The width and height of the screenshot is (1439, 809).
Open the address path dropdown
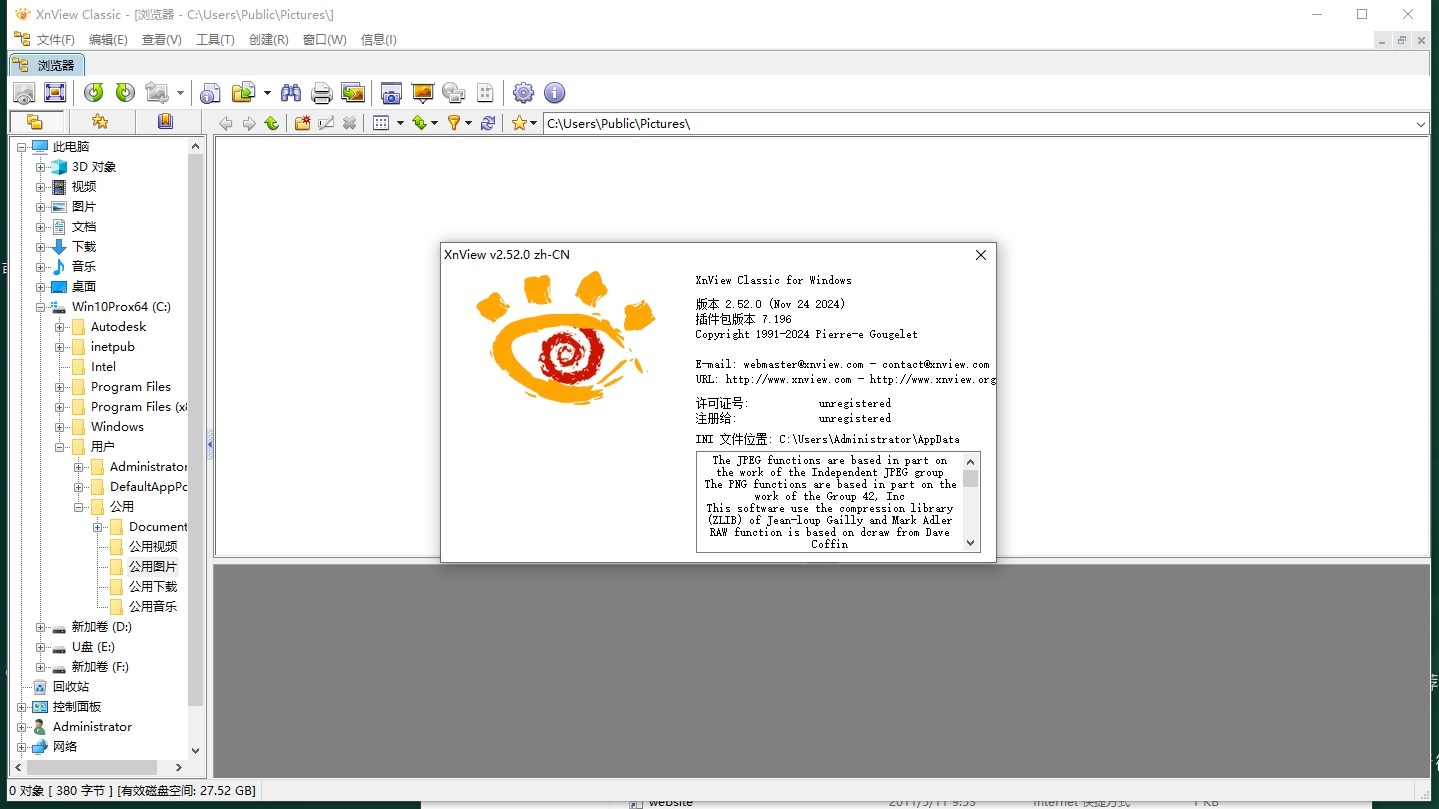[x=1421, y=124]
